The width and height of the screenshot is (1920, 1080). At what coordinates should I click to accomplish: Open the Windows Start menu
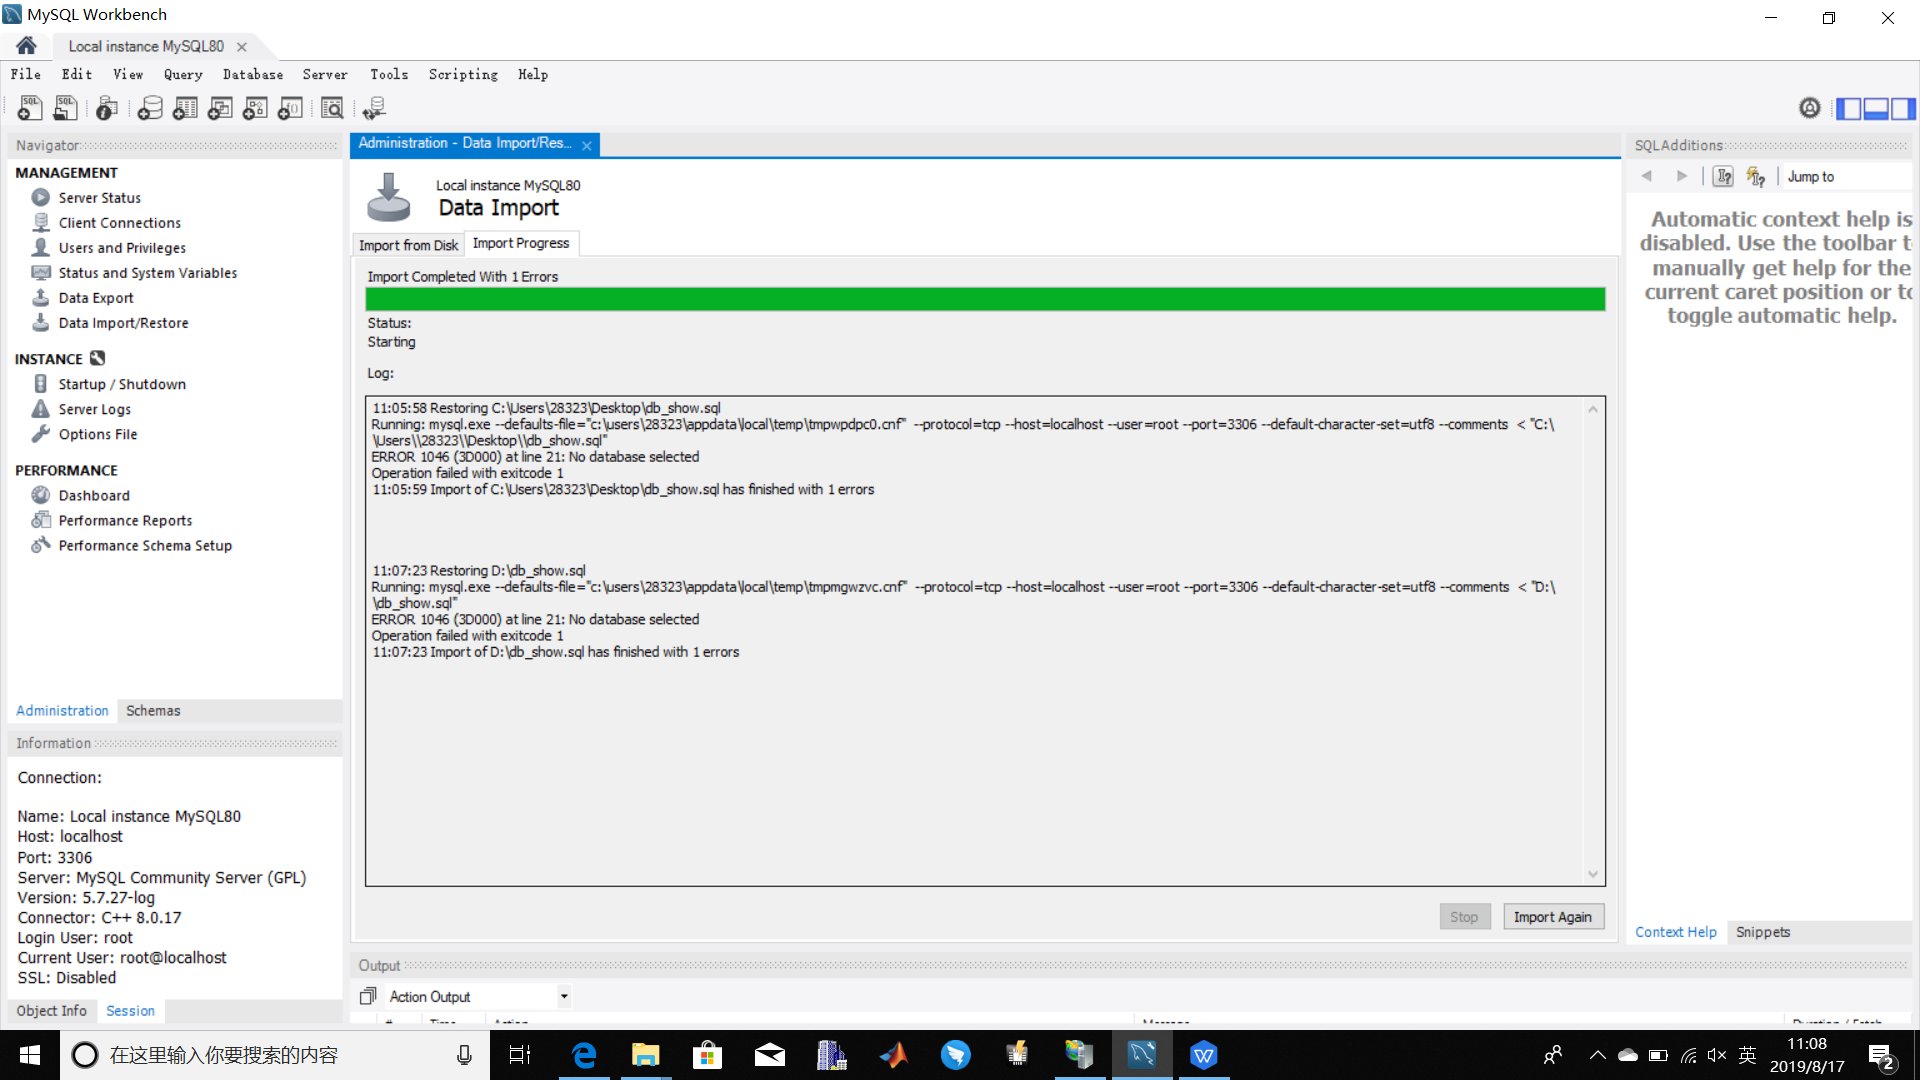pos(30,1055)
